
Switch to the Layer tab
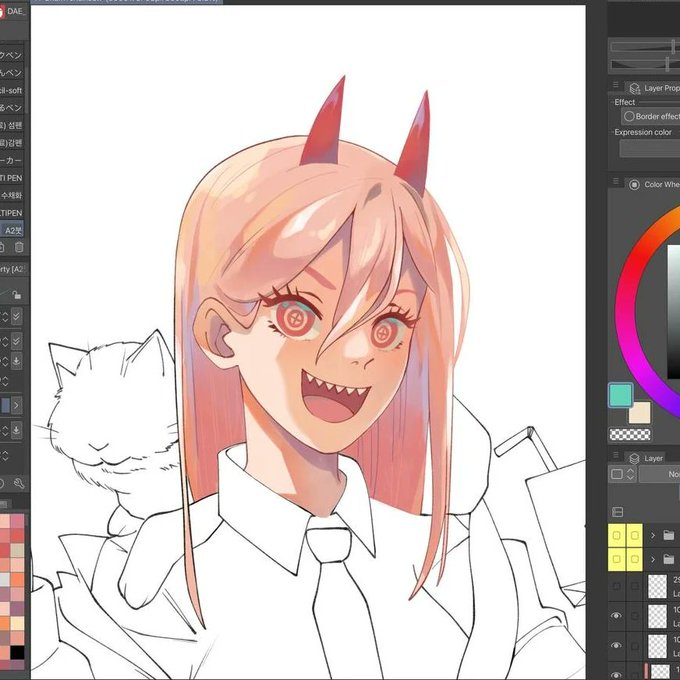647,458
